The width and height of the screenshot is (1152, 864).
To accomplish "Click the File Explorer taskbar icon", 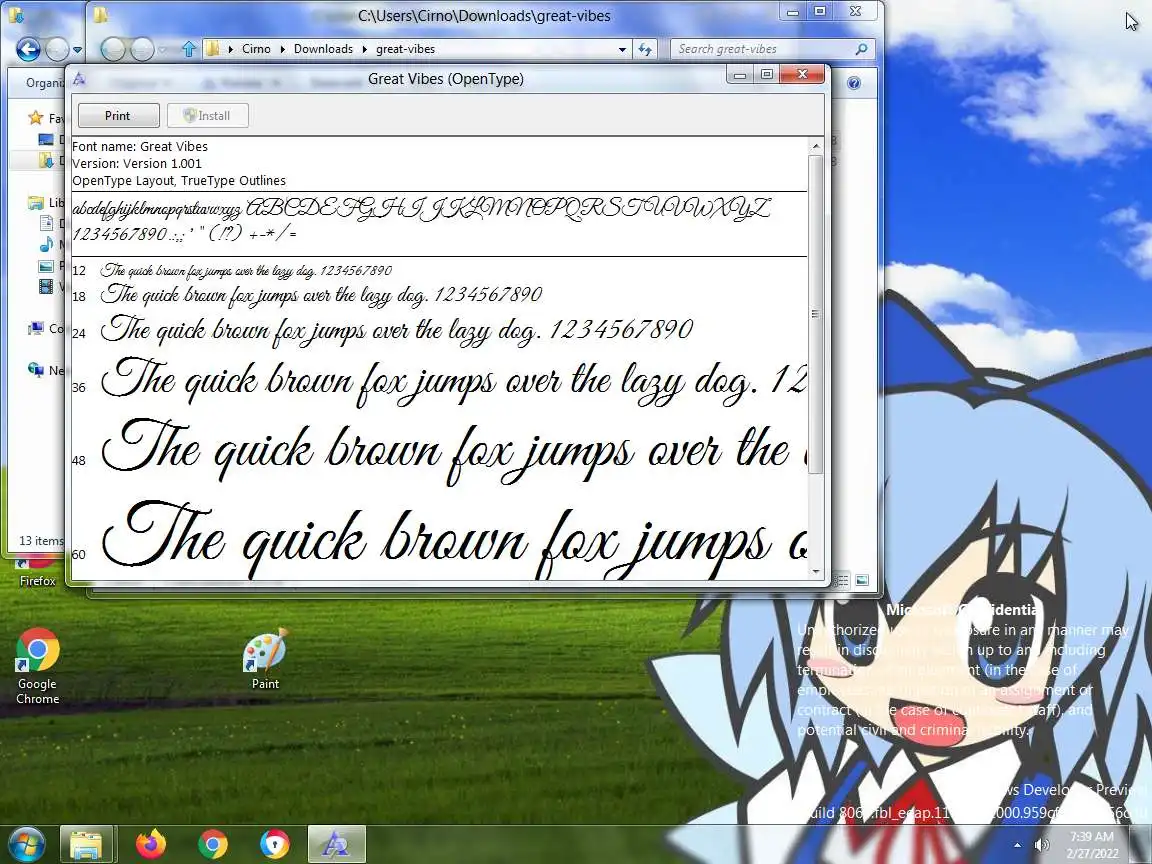I will [x=87, y=844].
